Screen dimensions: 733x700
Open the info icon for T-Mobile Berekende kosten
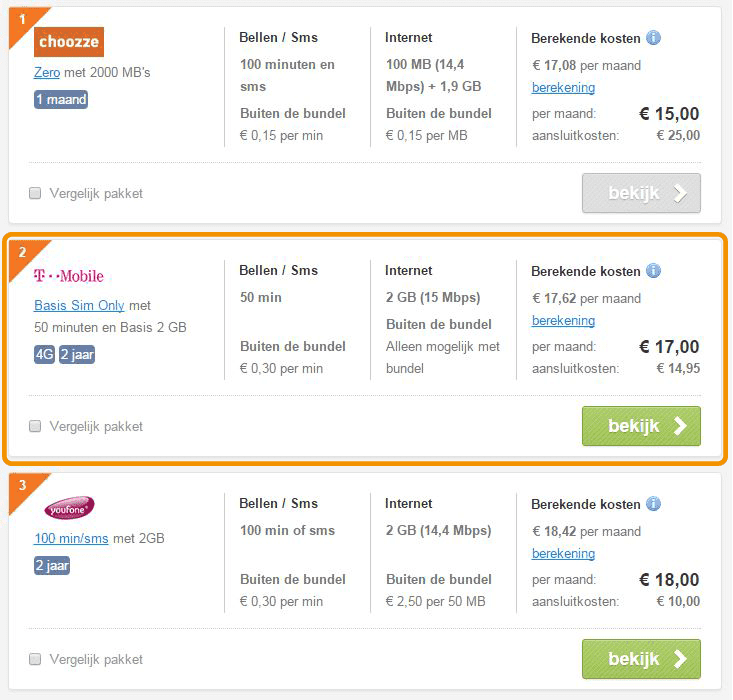654,270
